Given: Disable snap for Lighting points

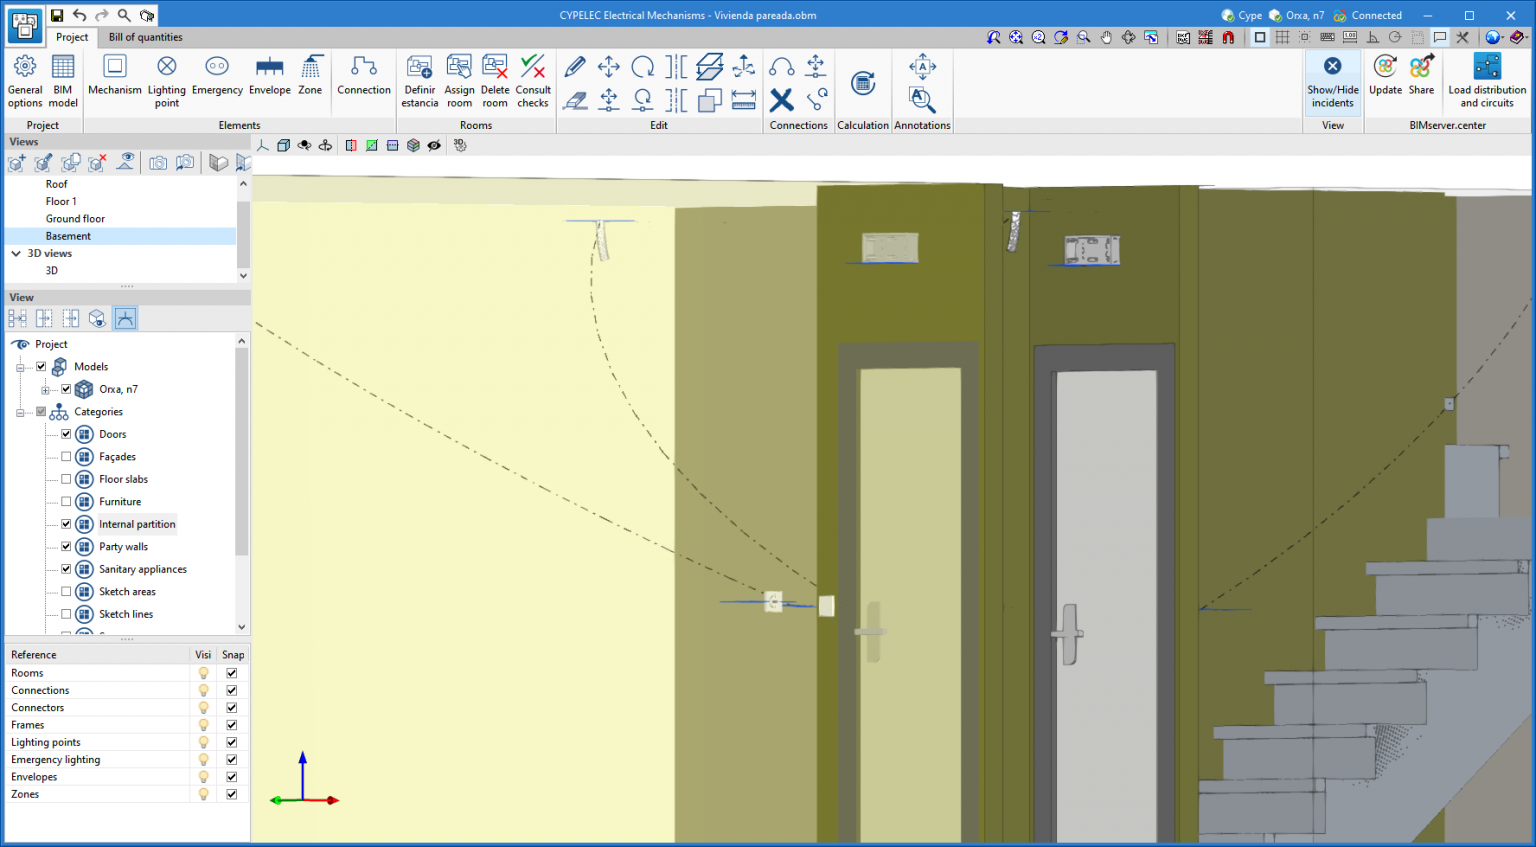Looking at the screenshot, I should point(232,742).
